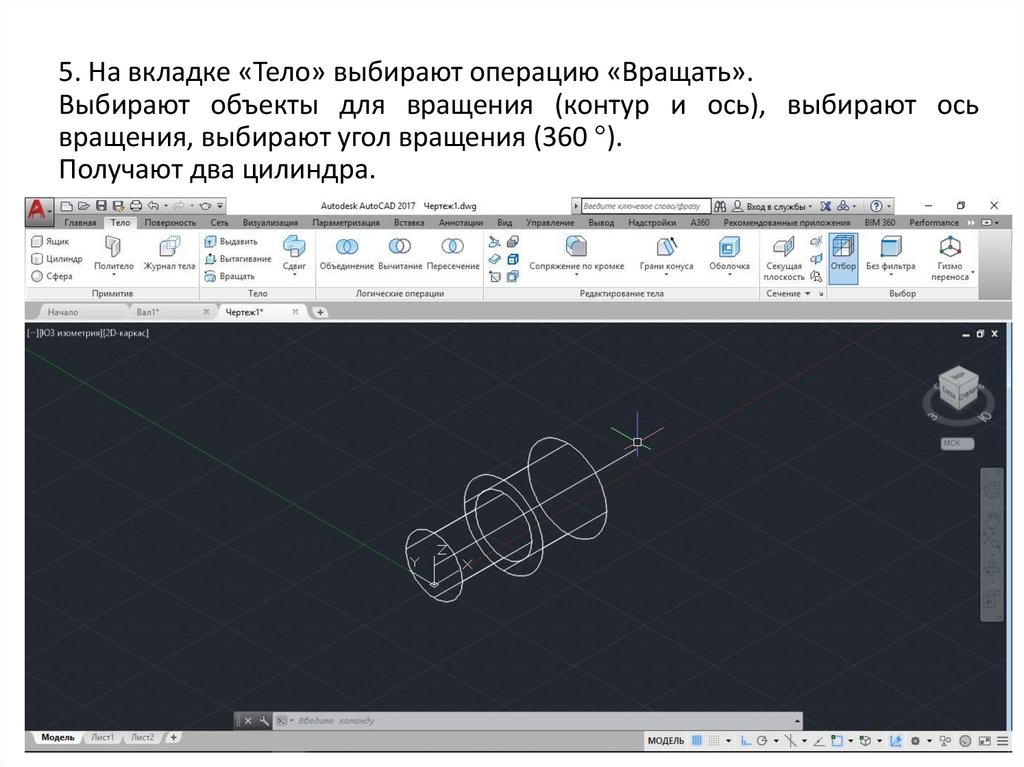Click the viewport controls label ЮЗ изометрия
1024x767 pixels.
click(70, 333)
